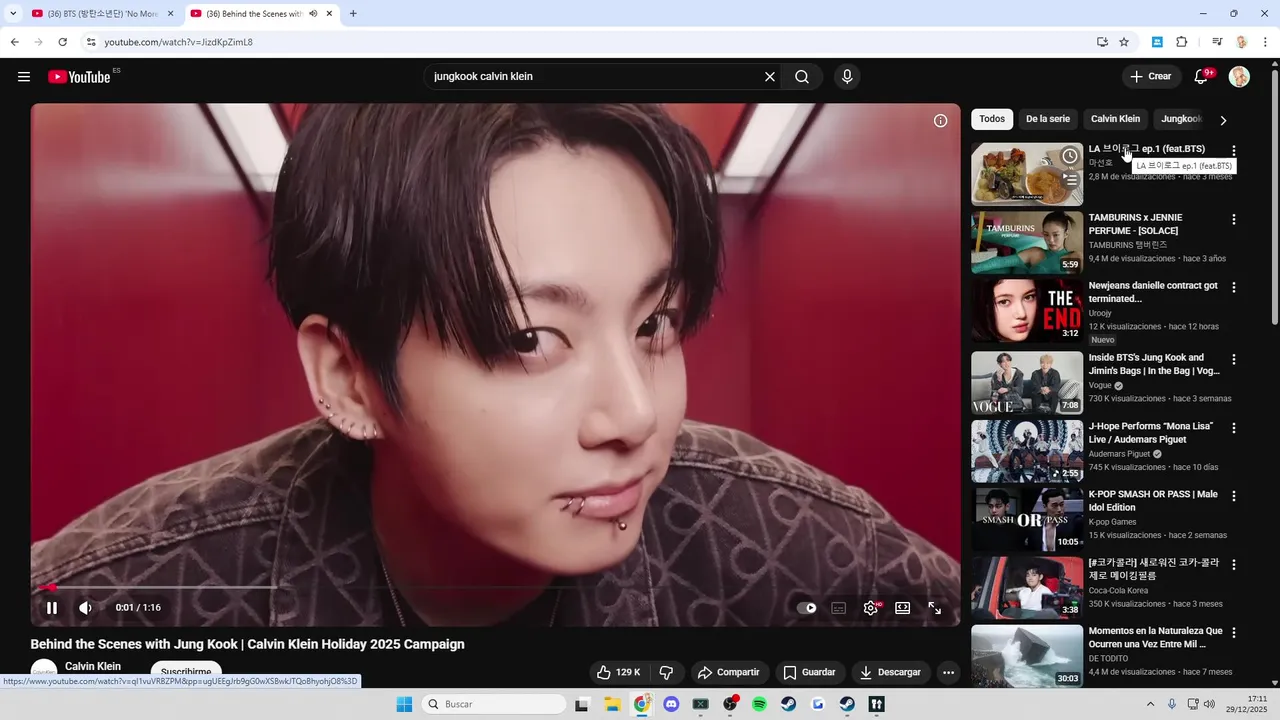The image size is (1280, 720).
Task: Open the player settings gear
Action: [871, 608]
